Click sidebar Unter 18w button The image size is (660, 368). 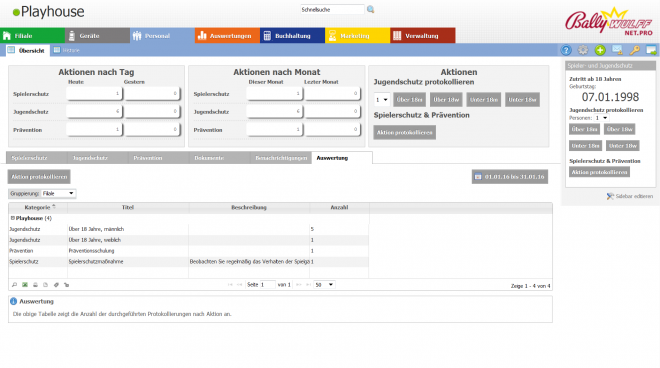[x=623, y=146]
